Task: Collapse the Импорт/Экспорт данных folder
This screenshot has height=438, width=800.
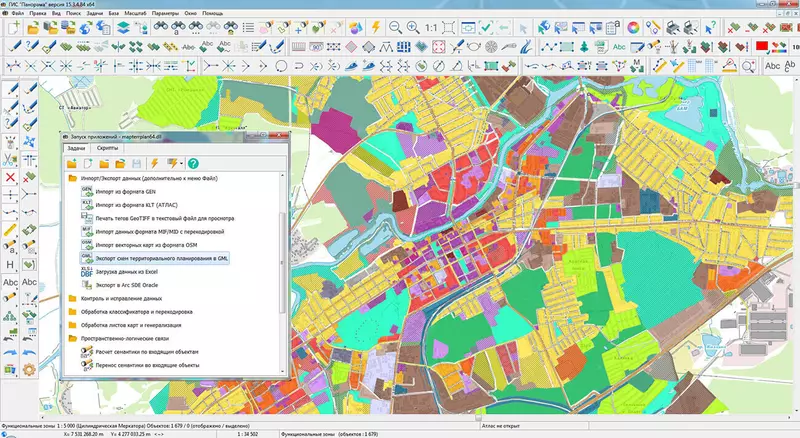Action: point(72,178)
